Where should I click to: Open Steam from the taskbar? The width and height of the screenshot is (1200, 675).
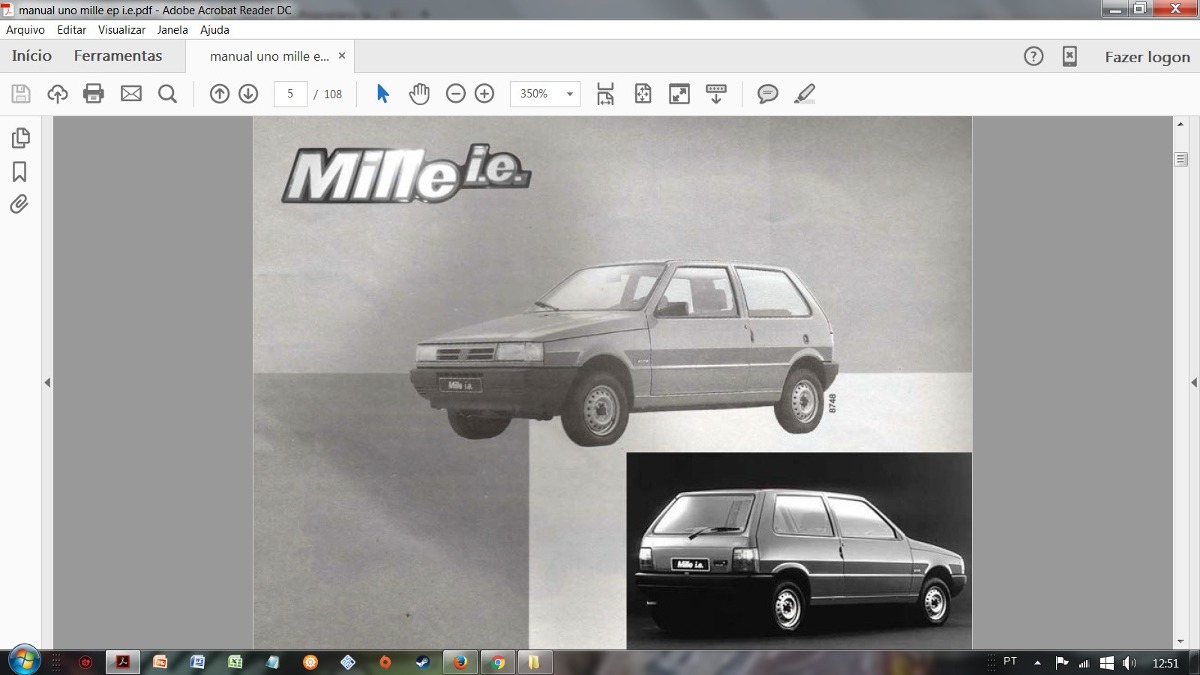(423, 662)
